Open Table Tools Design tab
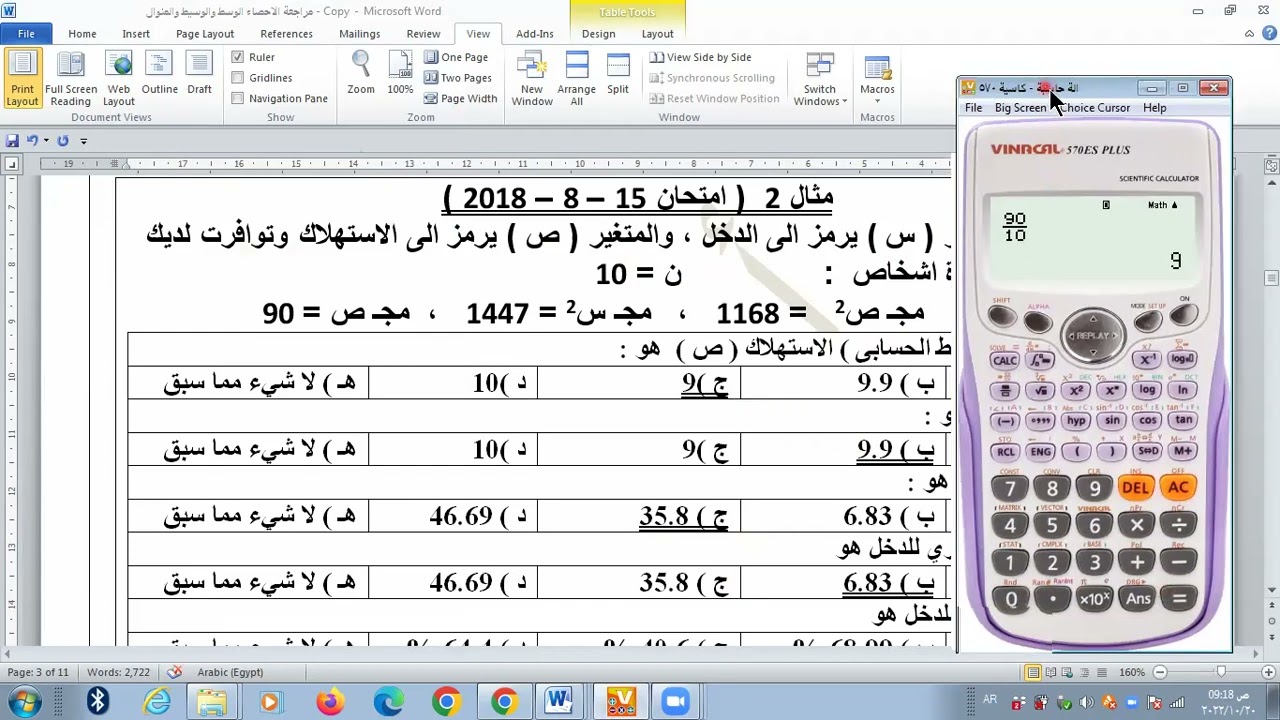 598,34
